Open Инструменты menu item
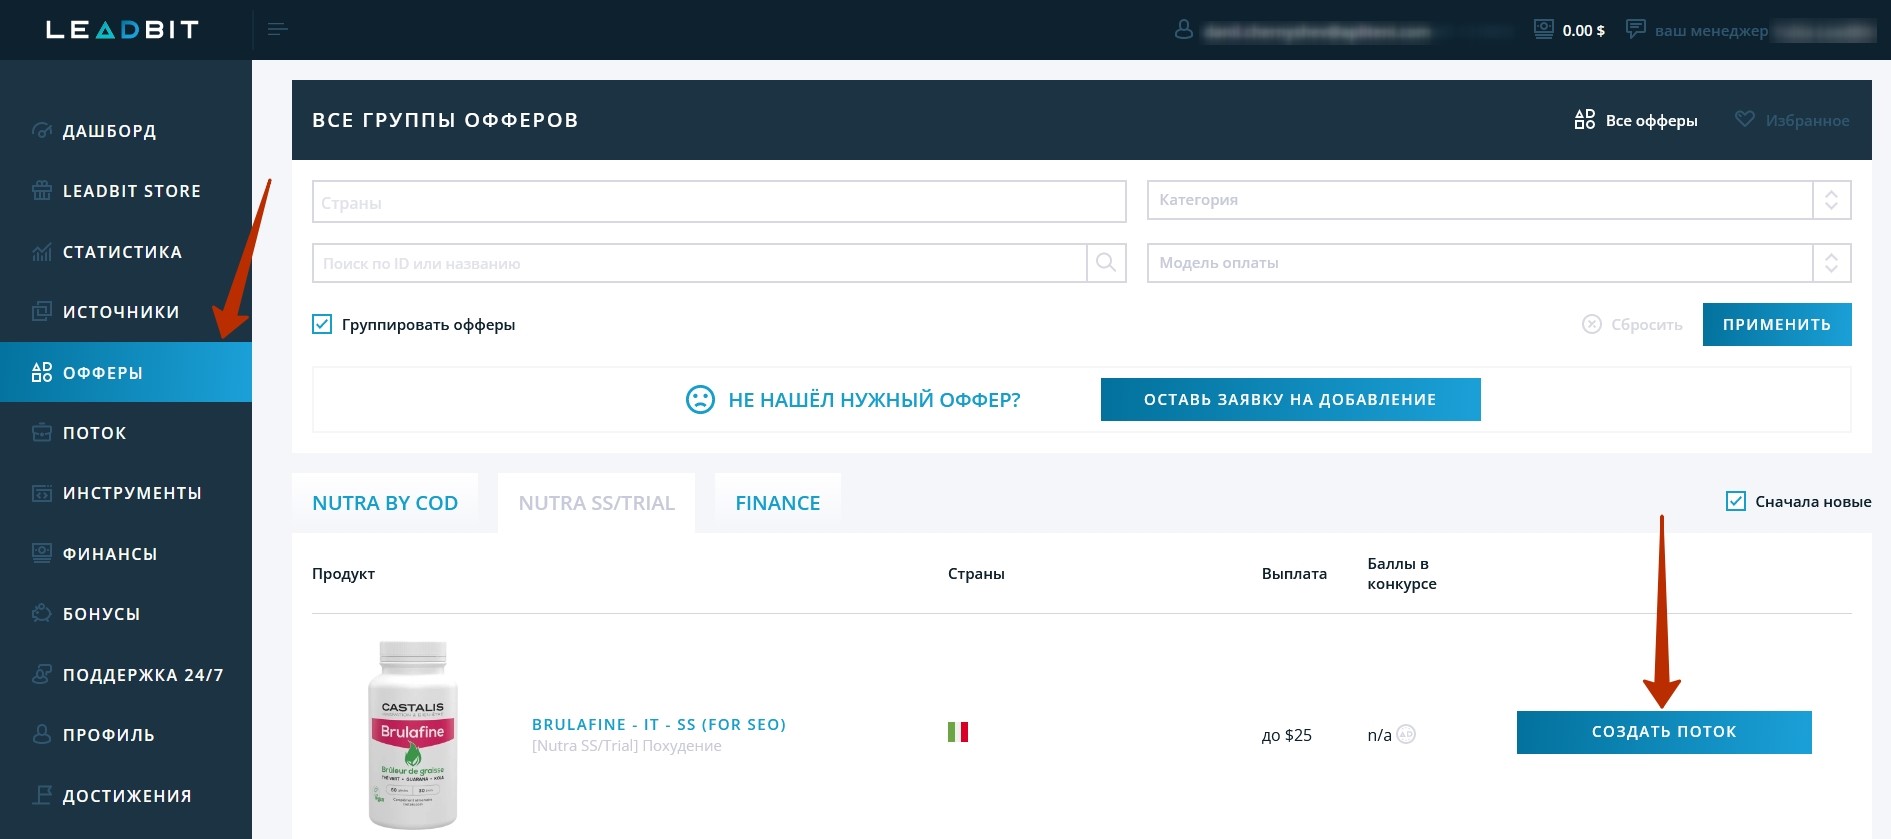Screen dimensions: 1891x839 pyautogui.click(x=126, y=493)
